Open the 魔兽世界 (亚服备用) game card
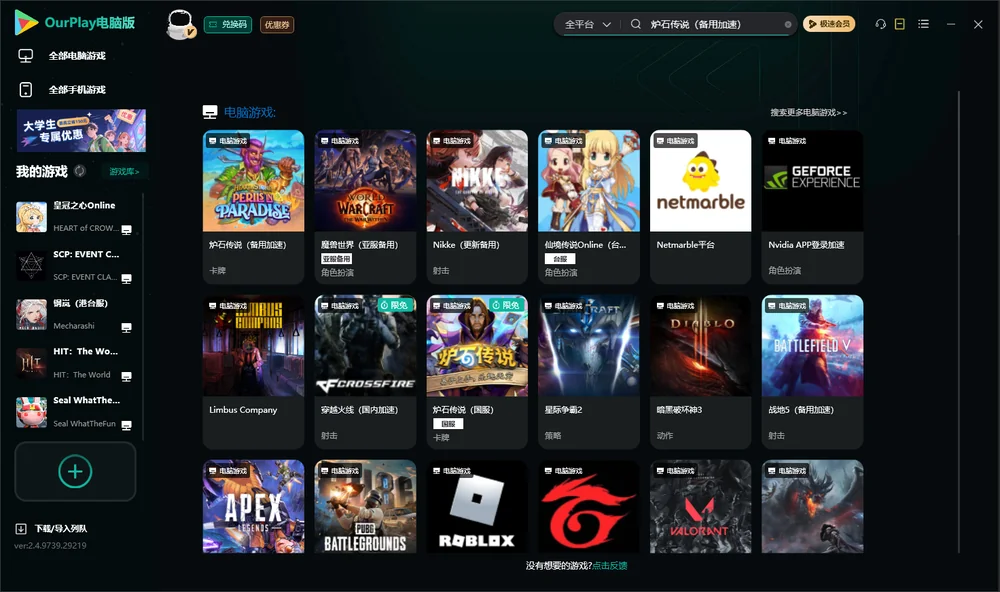 [x=365, y=207]
